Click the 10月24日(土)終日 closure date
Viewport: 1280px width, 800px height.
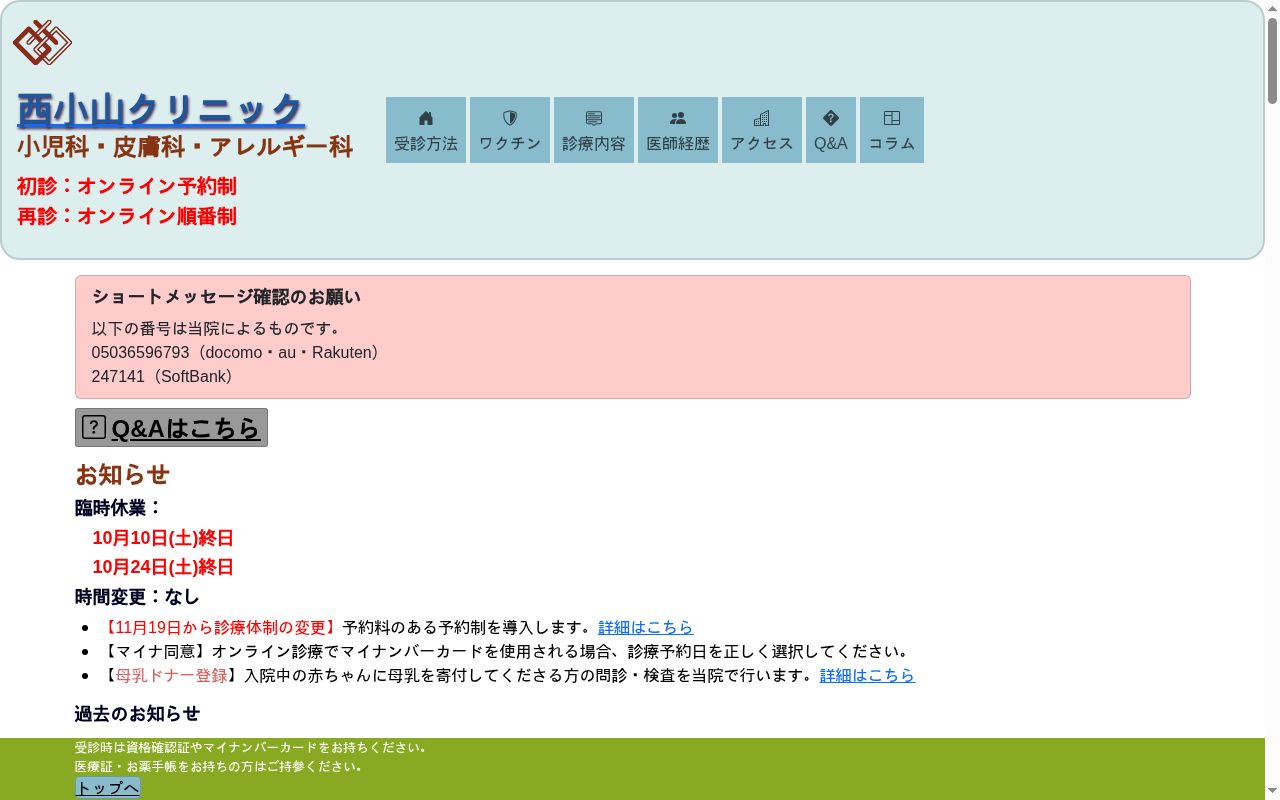[163, 567]
